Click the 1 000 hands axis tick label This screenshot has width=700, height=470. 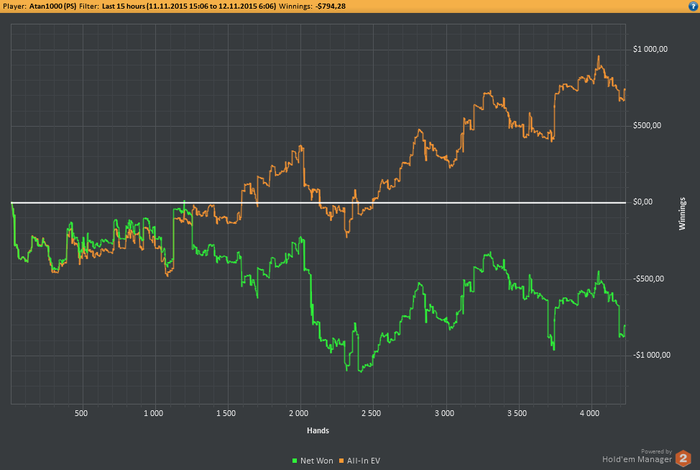(154, 413)
